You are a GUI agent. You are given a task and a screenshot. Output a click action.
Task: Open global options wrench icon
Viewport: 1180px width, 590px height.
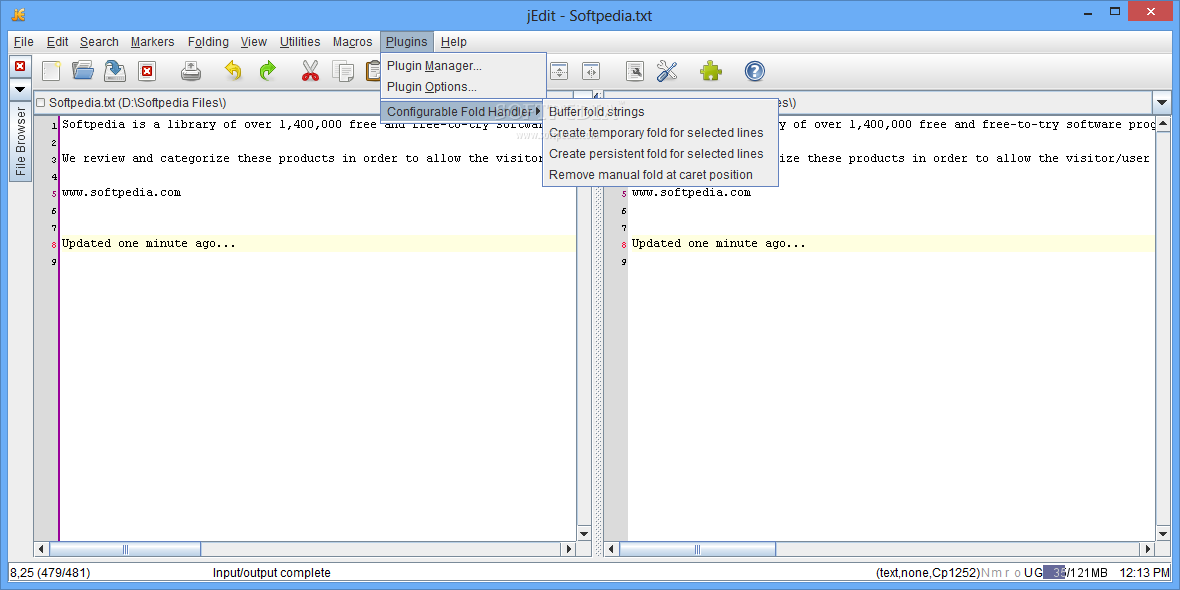pos(668,71)
